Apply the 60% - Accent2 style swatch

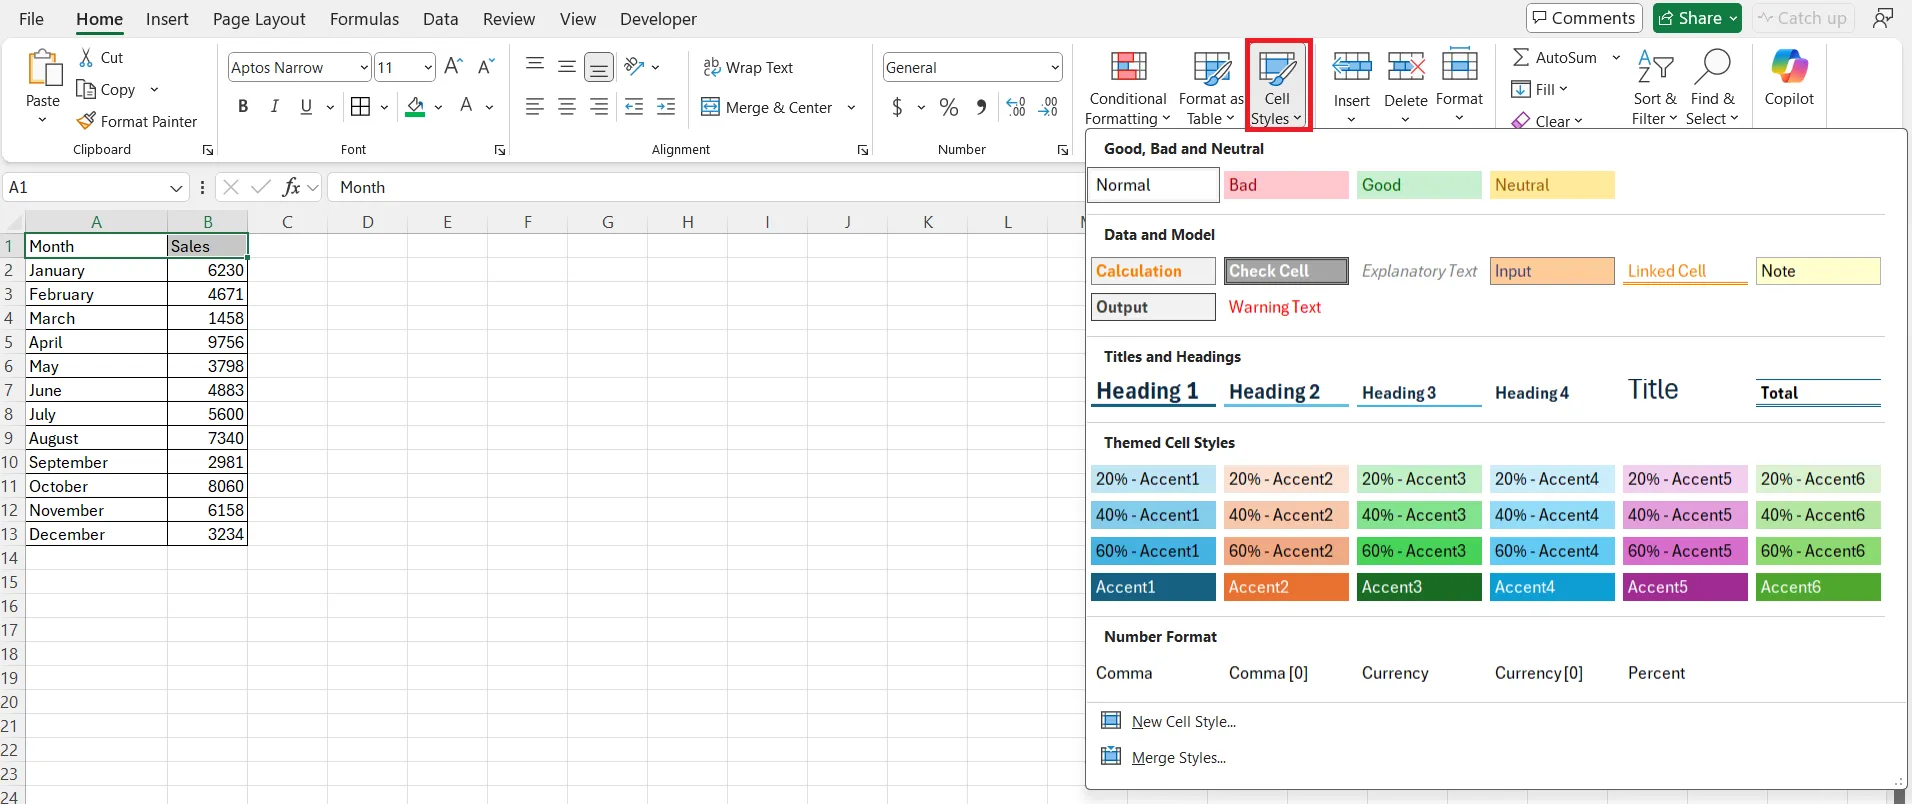[1286, 551]
